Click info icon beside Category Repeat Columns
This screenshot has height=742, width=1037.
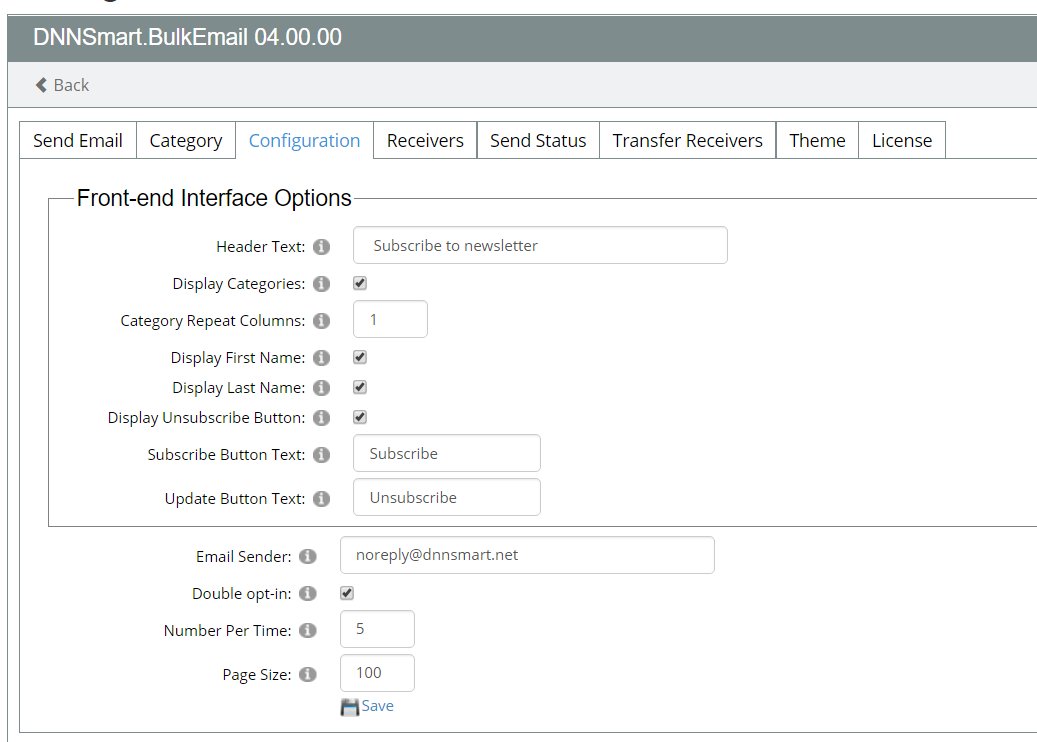point(321,321)
